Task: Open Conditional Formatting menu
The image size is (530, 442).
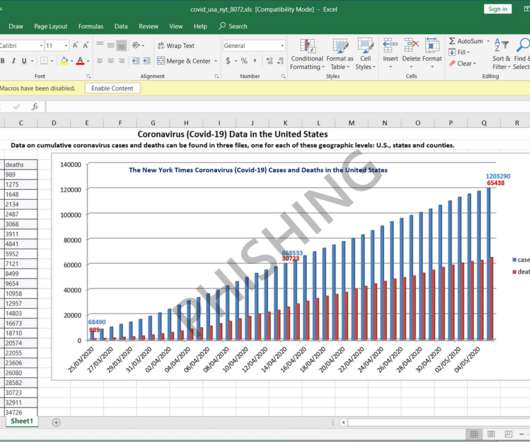Action: pyautogui.click(x=307, y=54)
